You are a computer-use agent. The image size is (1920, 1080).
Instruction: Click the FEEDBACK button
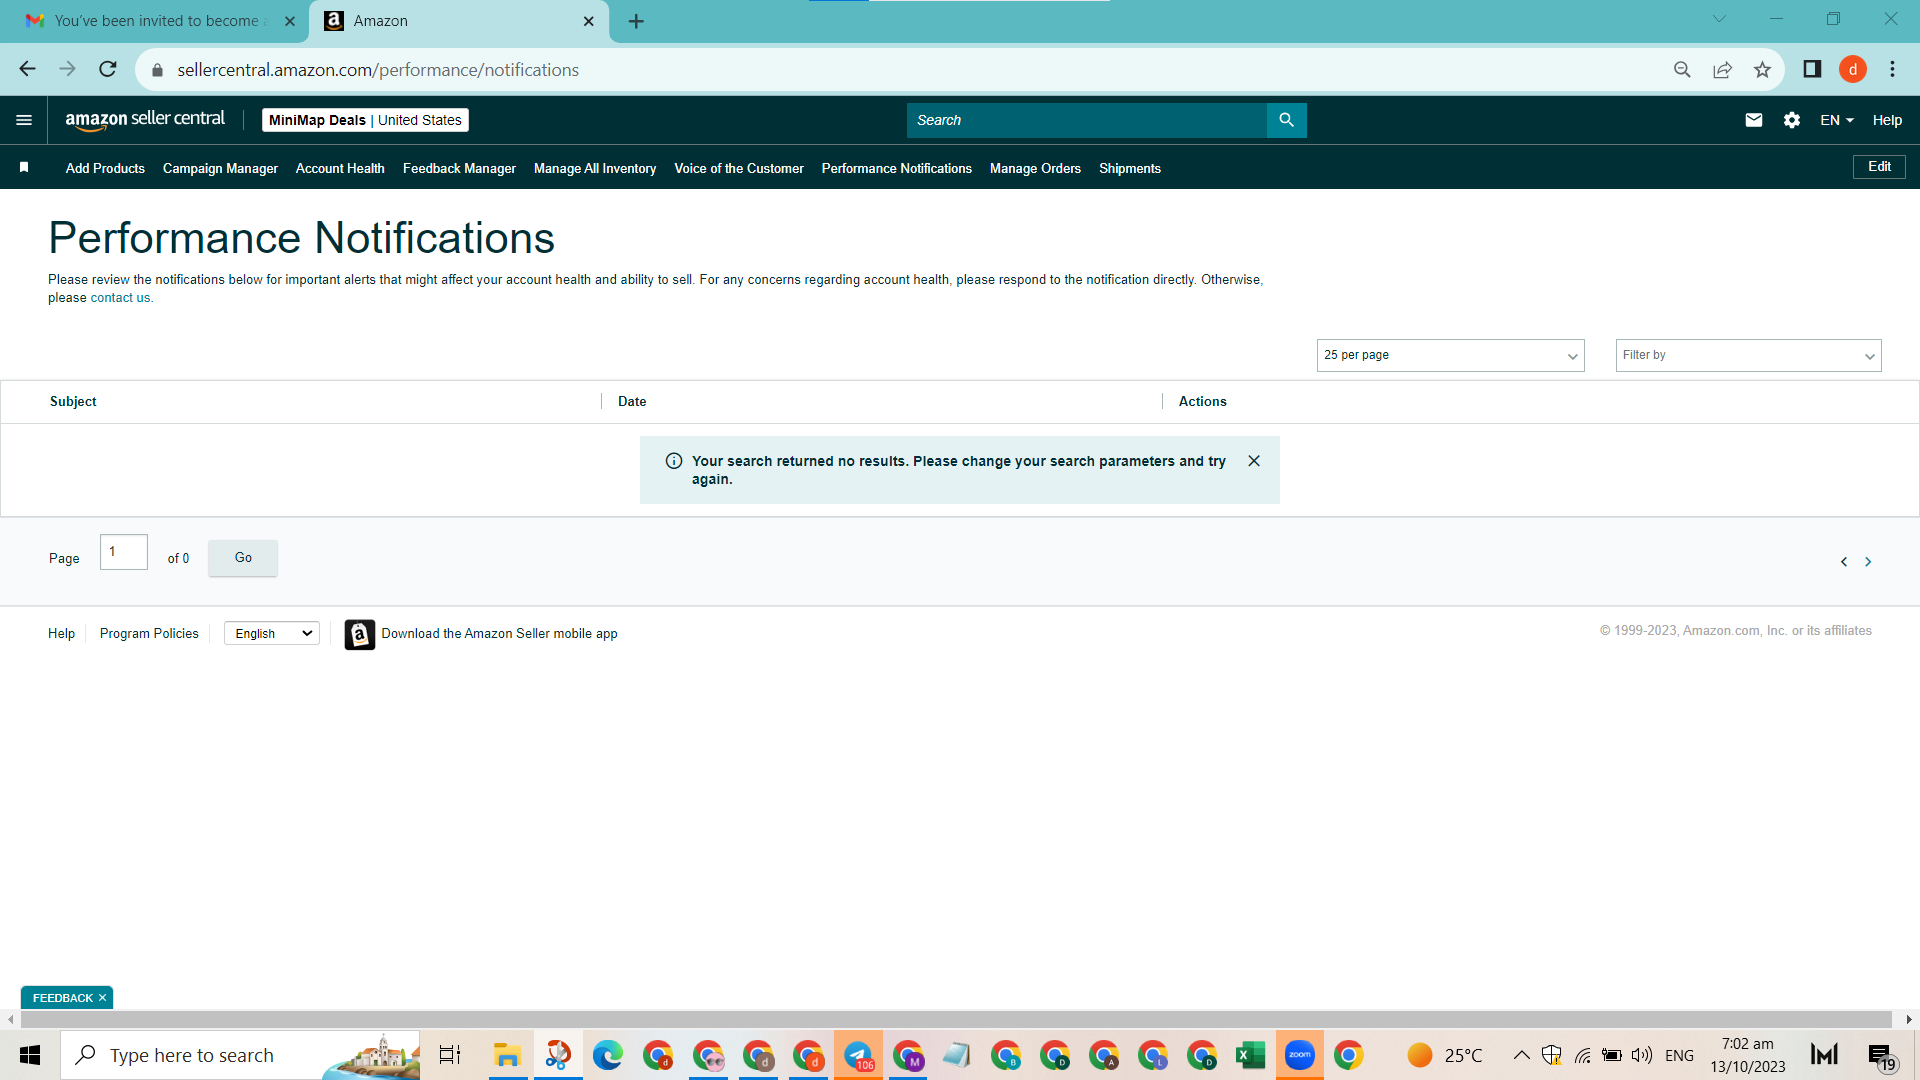(62, 998)
